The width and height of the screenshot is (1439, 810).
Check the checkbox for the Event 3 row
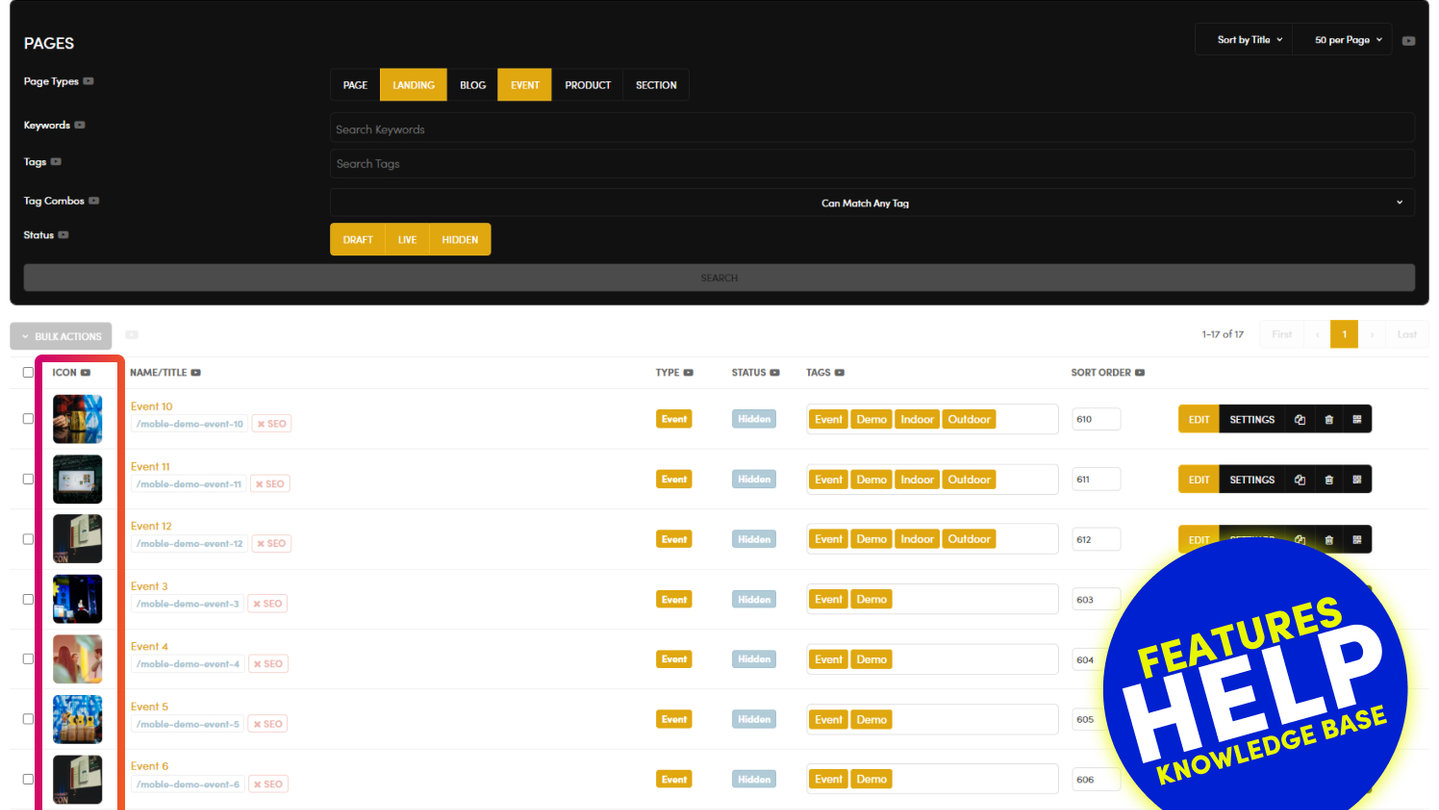pos(28,599)
